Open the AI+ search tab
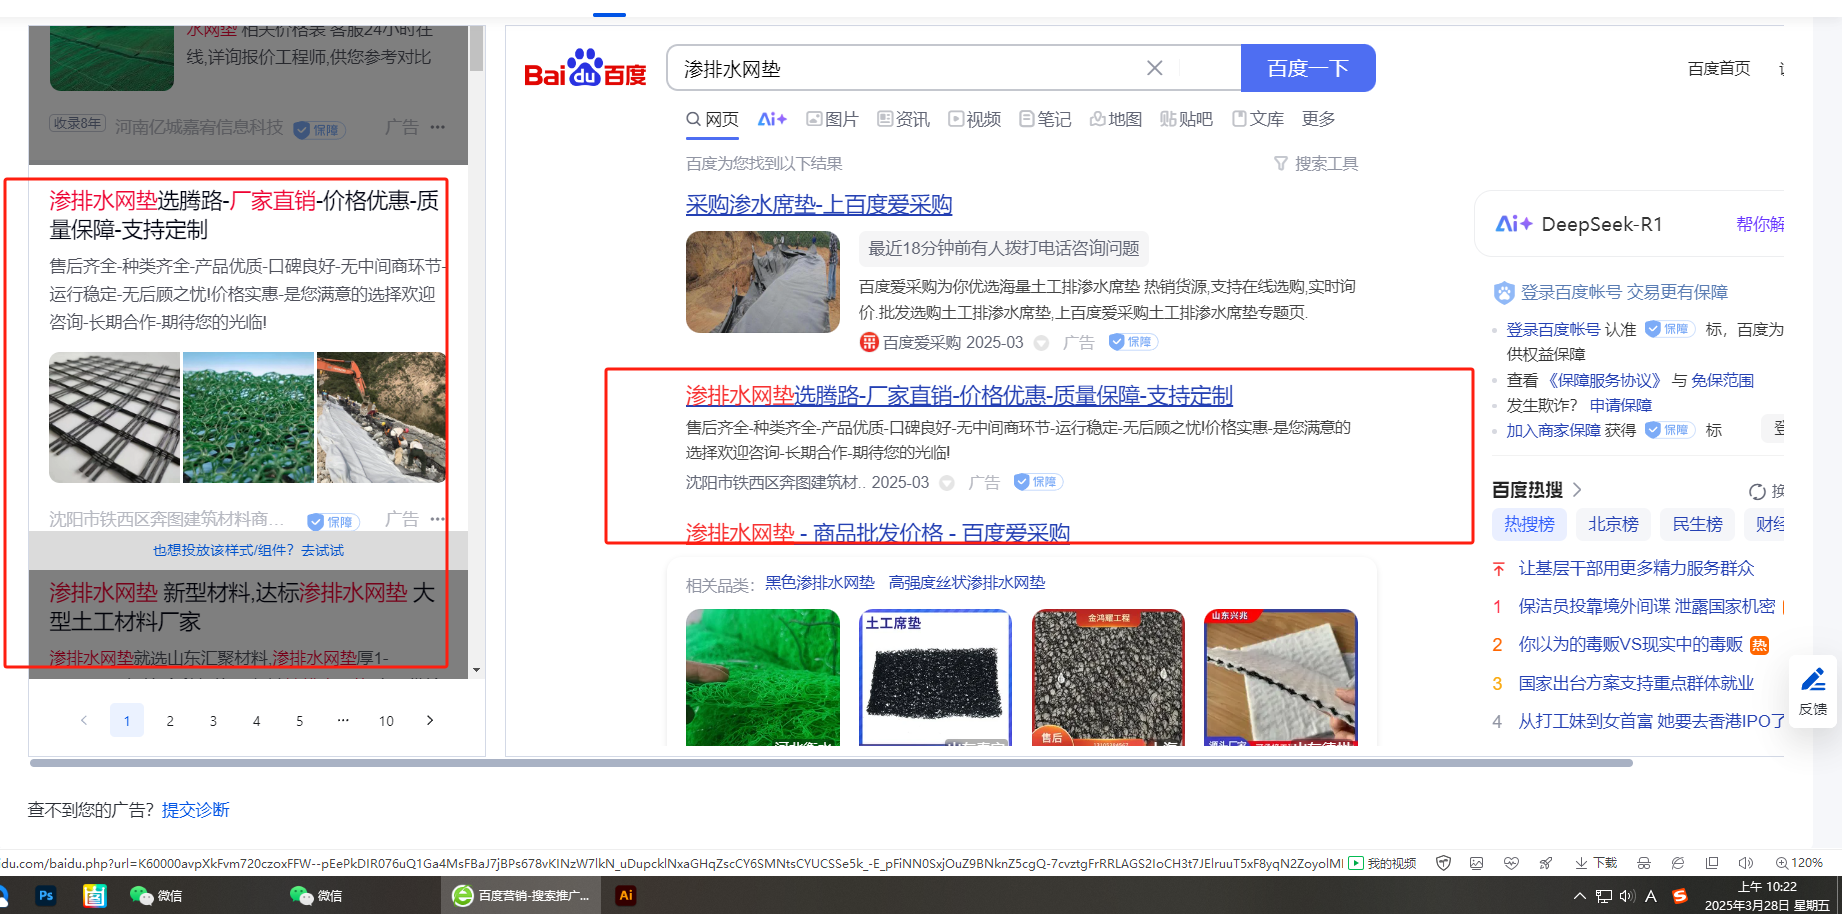Screen dimensions: 1842x914 point(772,119)
